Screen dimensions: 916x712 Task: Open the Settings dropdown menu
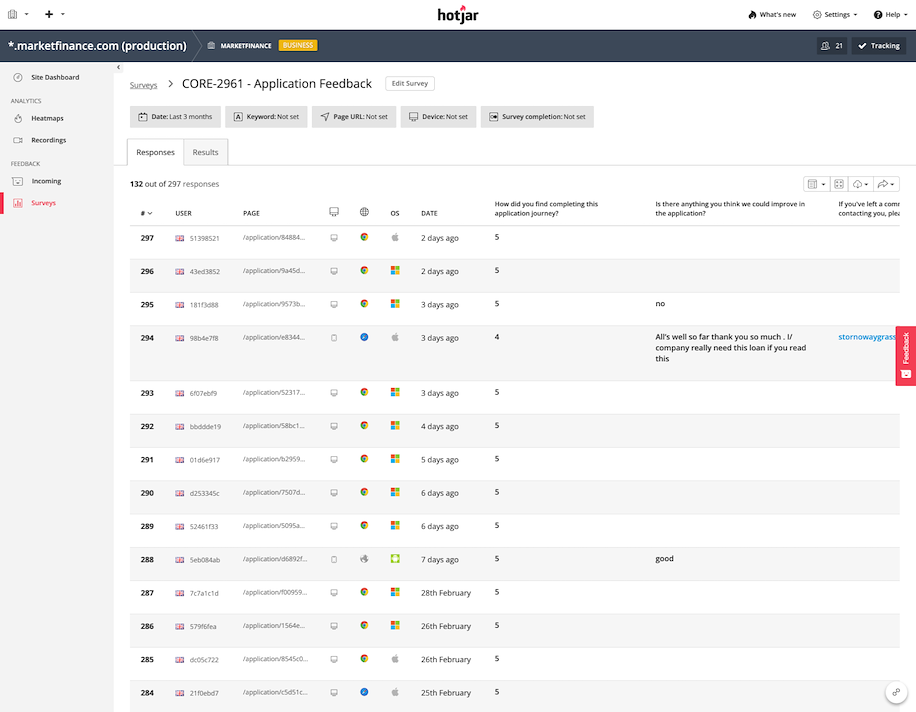point(835,15)
